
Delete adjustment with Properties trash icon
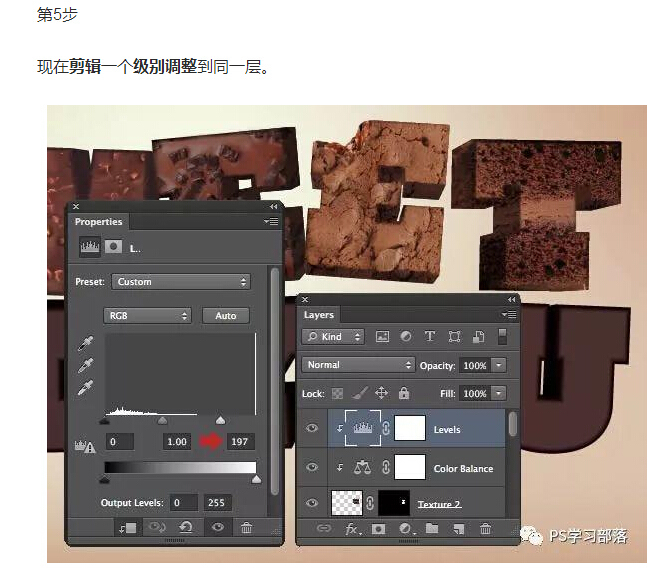(x=247, y=528)
